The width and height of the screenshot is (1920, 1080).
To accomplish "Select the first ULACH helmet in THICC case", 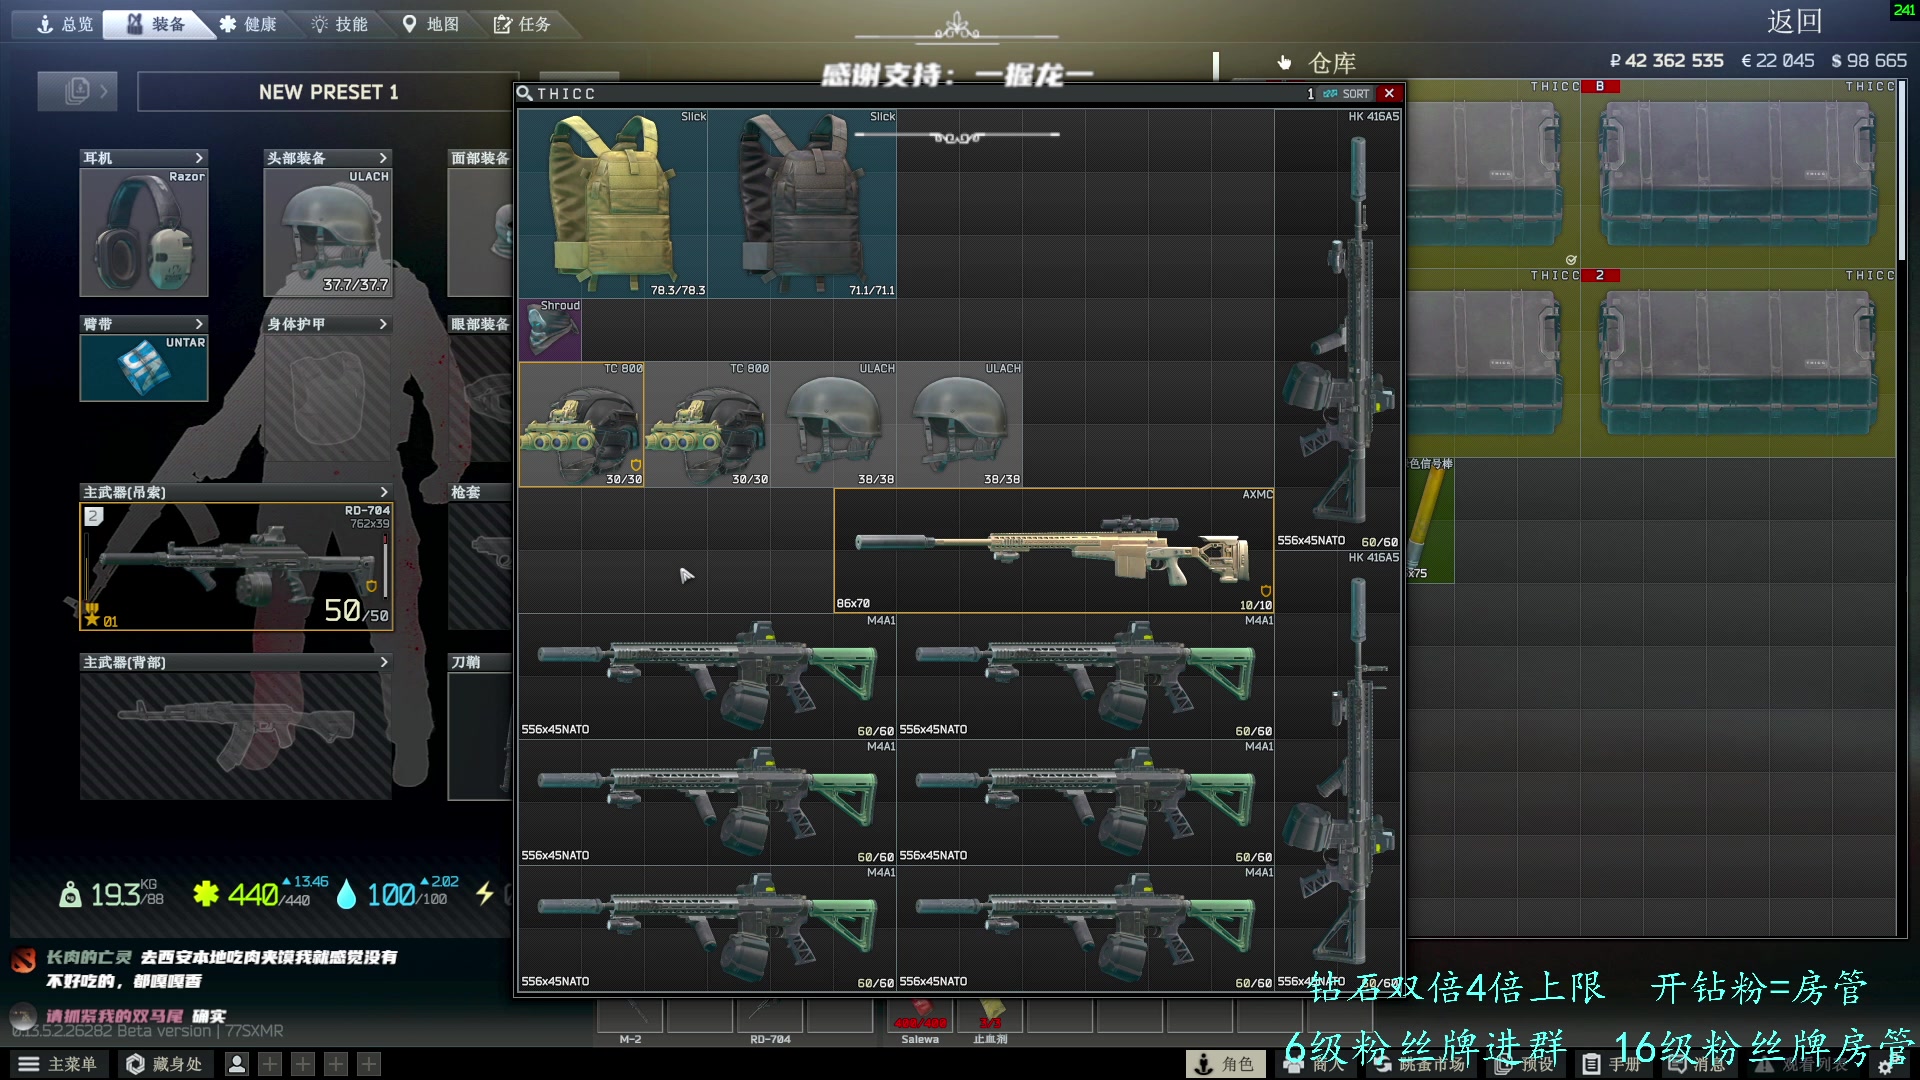I will click(833, 425).
